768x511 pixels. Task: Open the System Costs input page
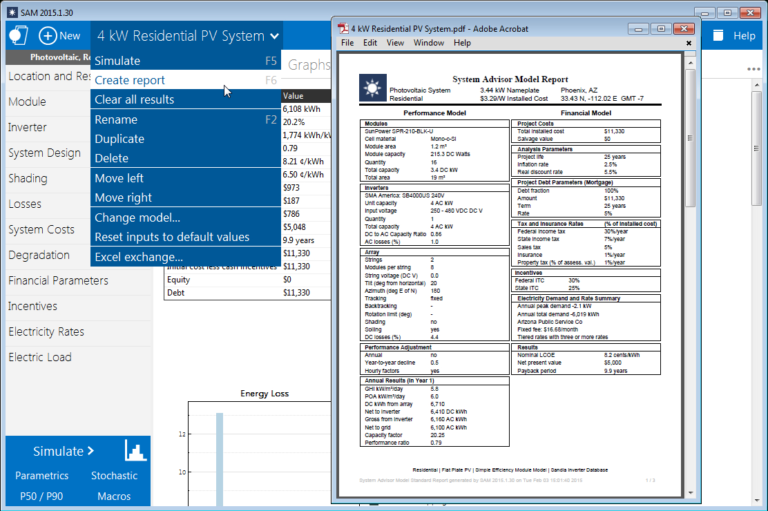(x=41, y=230)
